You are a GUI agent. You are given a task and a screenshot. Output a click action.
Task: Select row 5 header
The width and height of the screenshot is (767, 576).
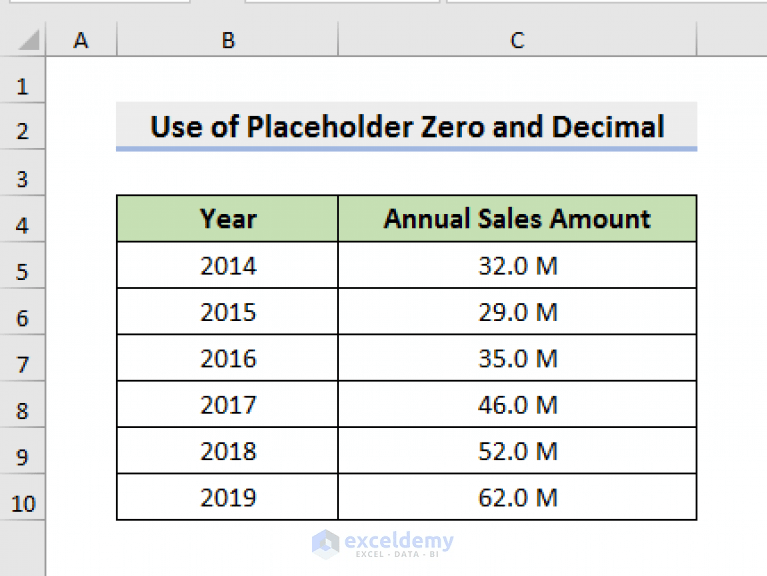(23, 266)
